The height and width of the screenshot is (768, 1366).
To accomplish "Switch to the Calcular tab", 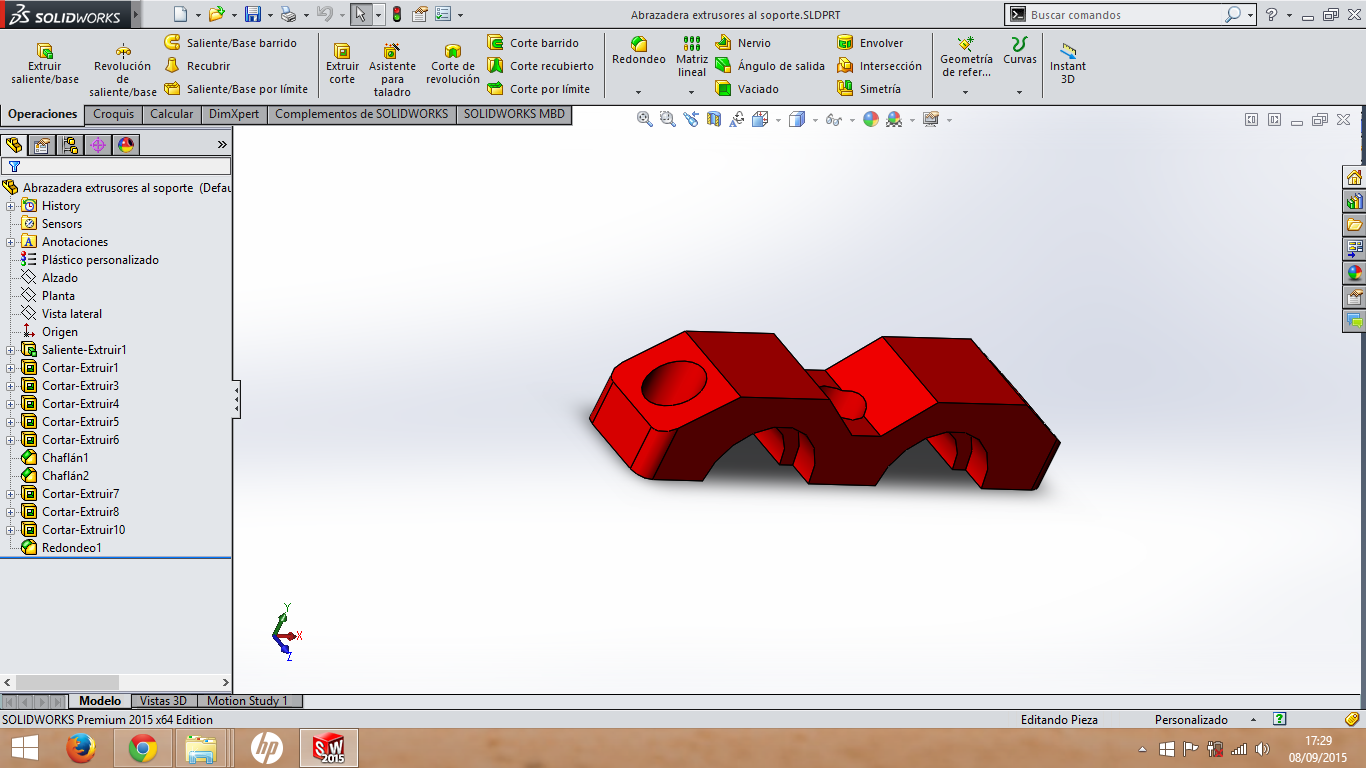I will (x=171, y=114).
